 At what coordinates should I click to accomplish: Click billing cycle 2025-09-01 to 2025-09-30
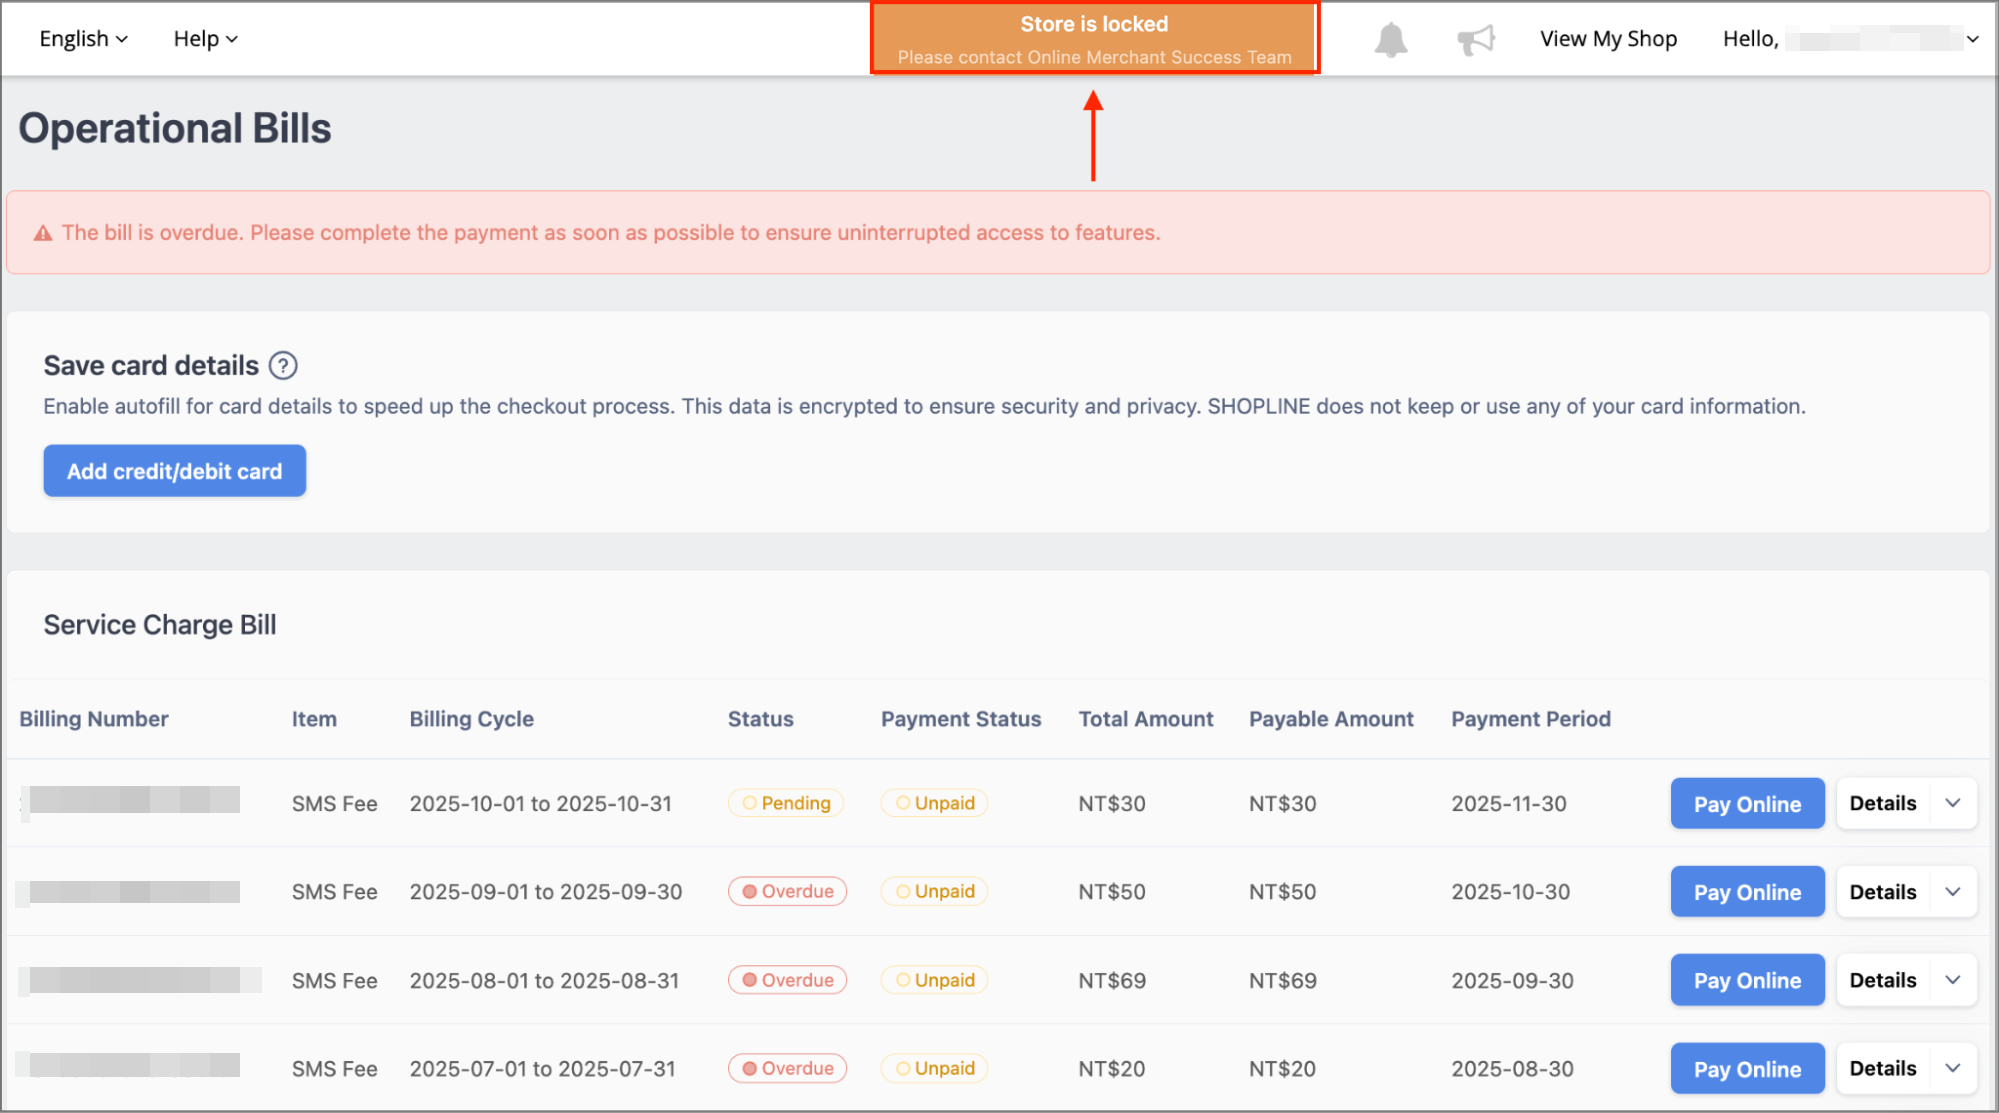coord(546,892)
